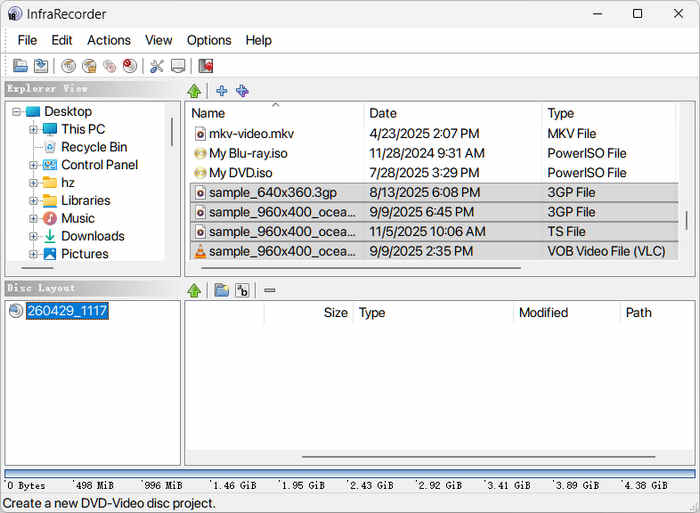Click the TS File type cell
The height and width of the screenshot is (513, 700).
click(566, 232)
